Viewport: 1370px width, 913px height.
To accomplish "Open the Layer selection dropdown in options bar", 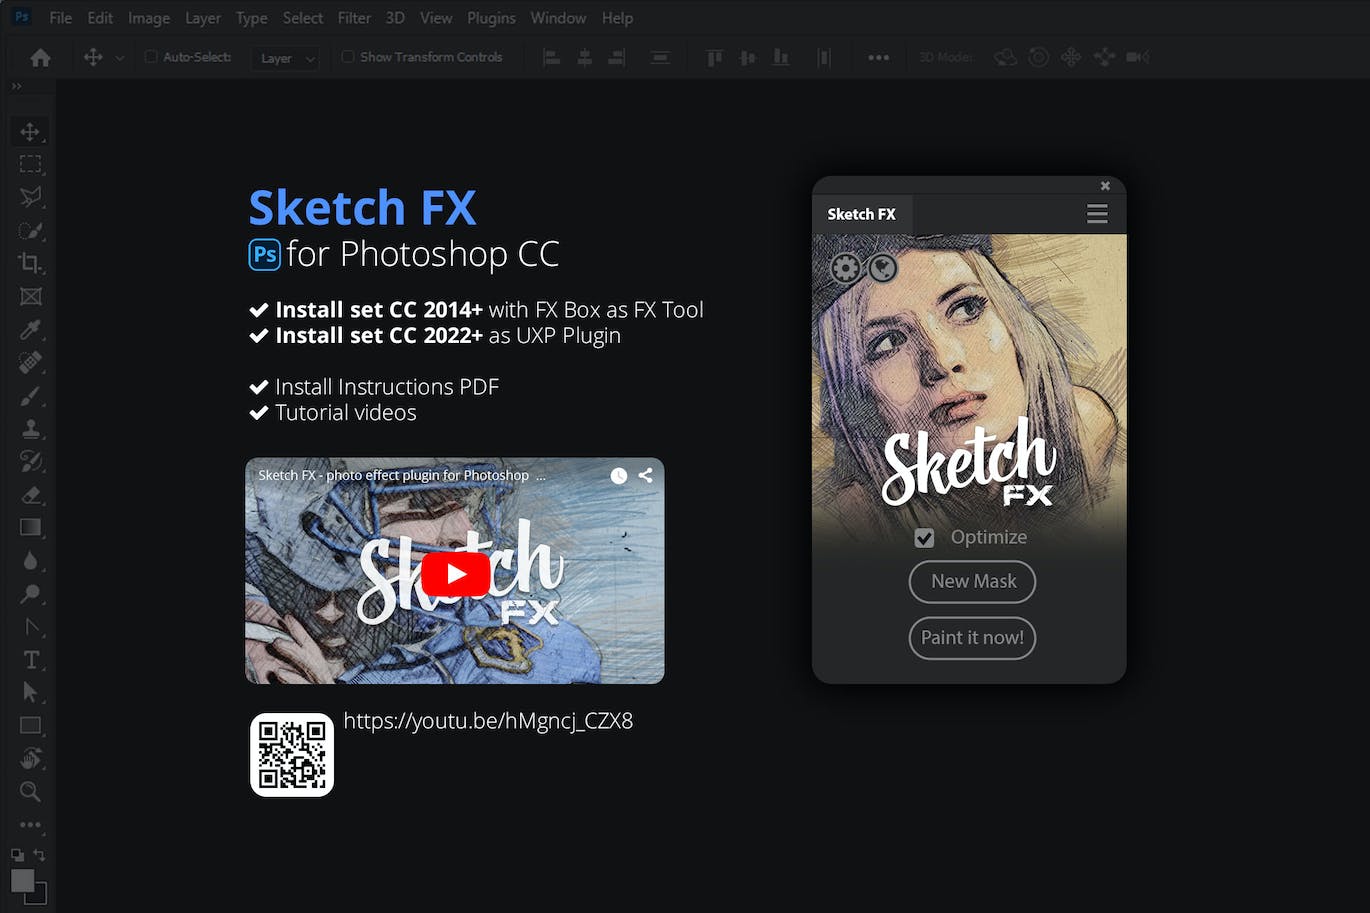I will point(285,58).
